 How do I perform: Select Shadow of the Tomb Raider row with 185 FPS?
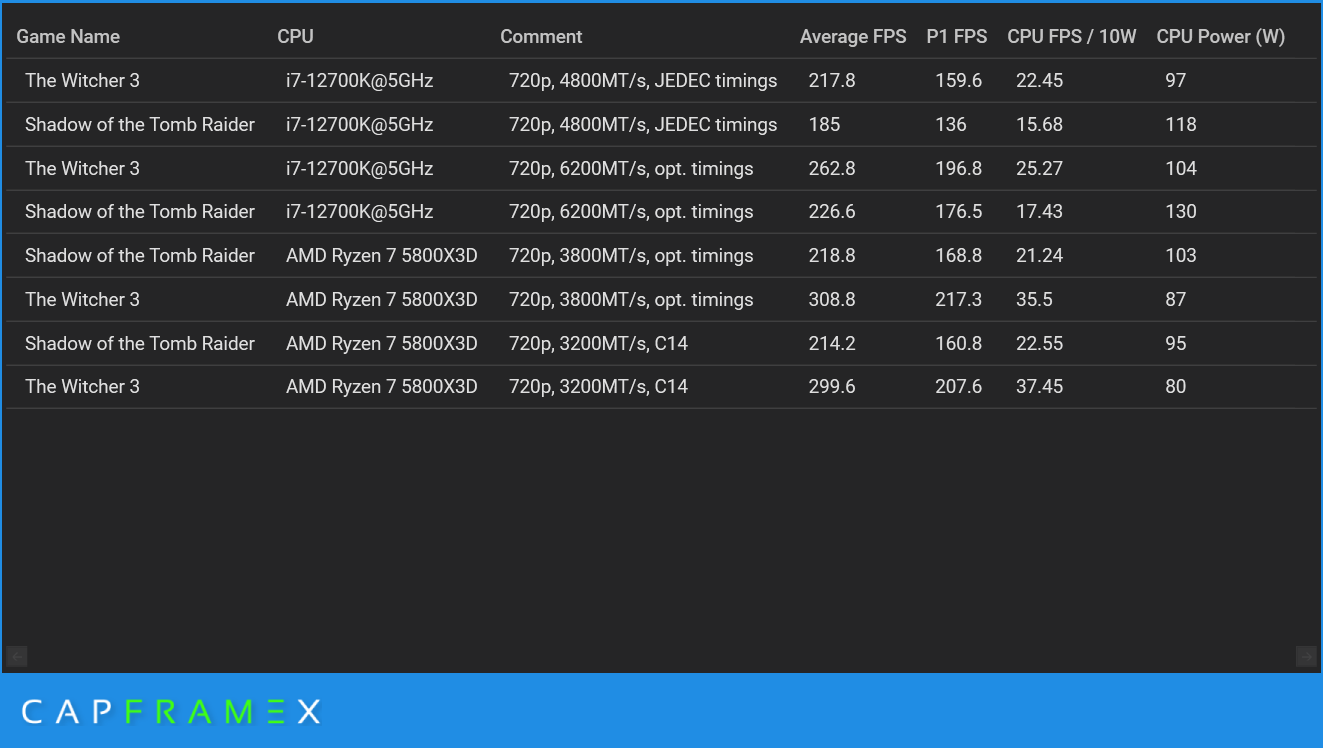[x=661, y=125]
